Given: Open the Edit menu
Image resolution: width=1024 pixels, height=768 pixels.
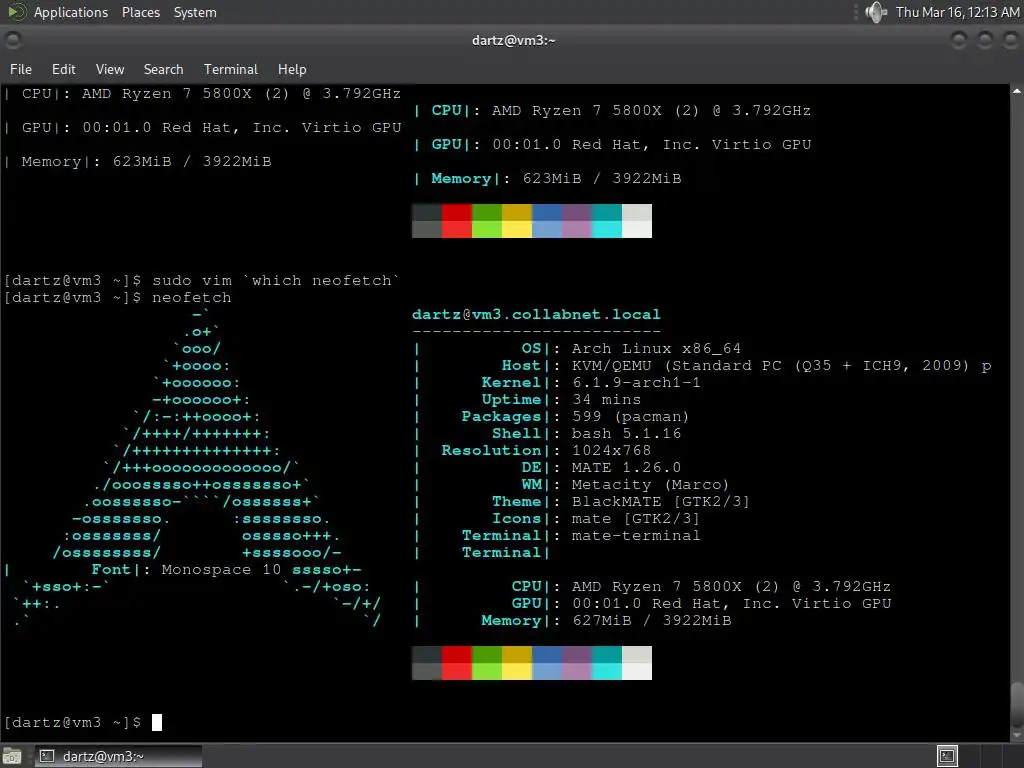Looking at the screenshot, I should [x=63, y=69].
